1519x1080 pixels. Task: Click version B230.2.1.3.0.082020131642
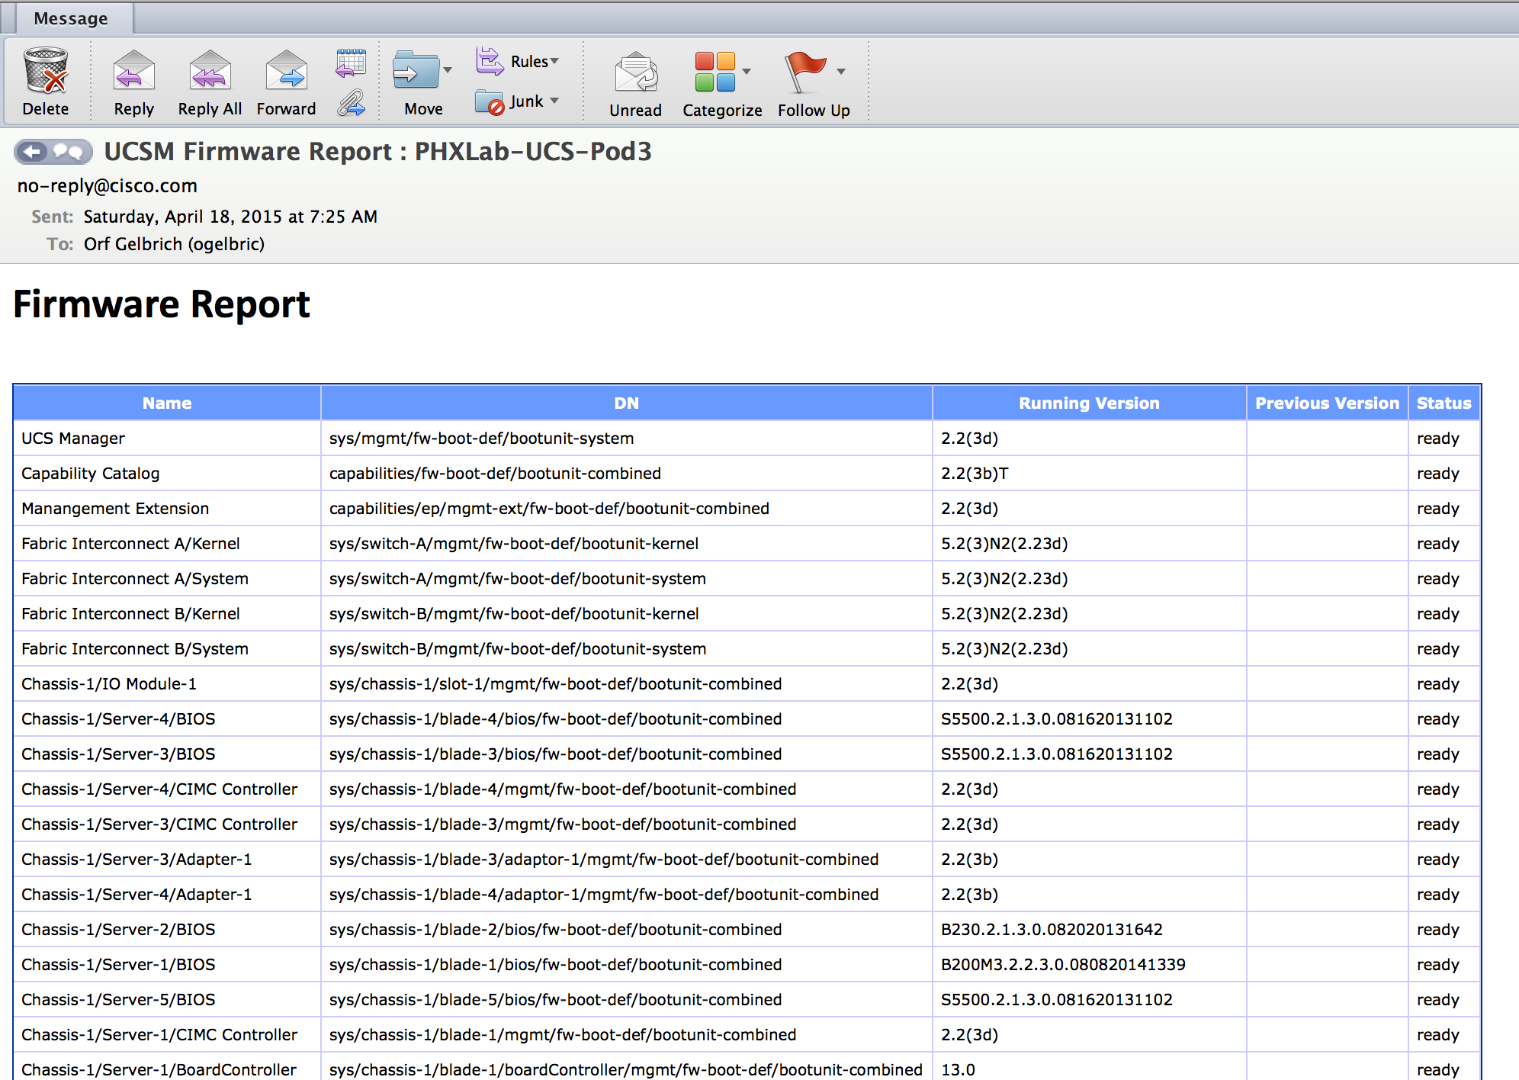coord(1051,929)
